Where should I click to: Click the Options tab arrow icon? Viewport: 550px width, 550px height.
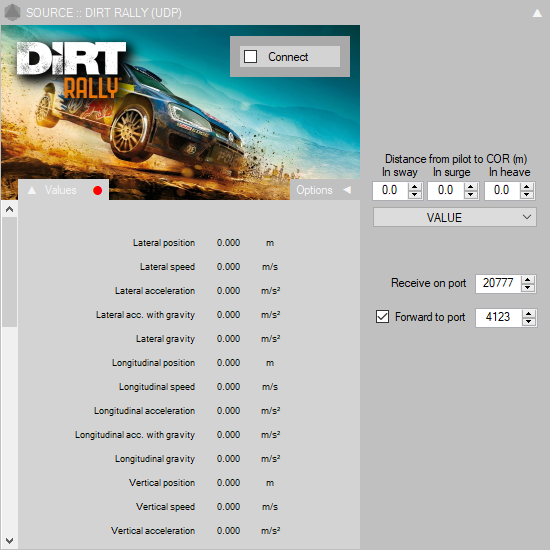(x=347, y=190)
